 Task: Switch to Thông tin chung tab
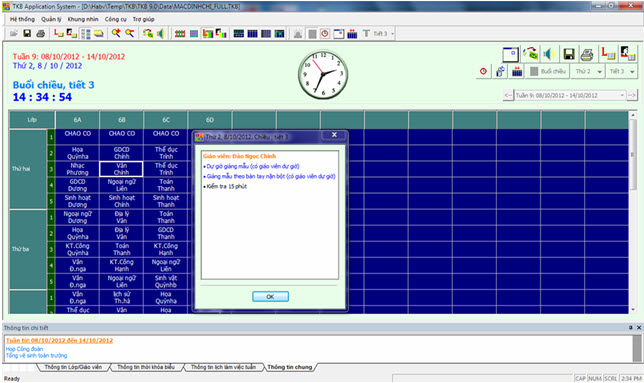[290, 367]
